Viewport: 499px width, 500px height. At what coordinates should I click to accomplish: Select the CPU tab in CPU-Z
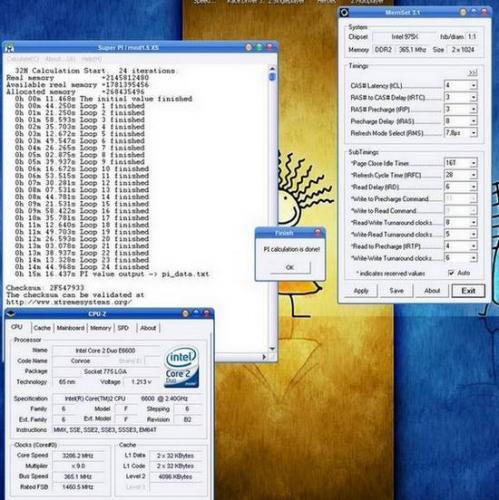[17, 327]
